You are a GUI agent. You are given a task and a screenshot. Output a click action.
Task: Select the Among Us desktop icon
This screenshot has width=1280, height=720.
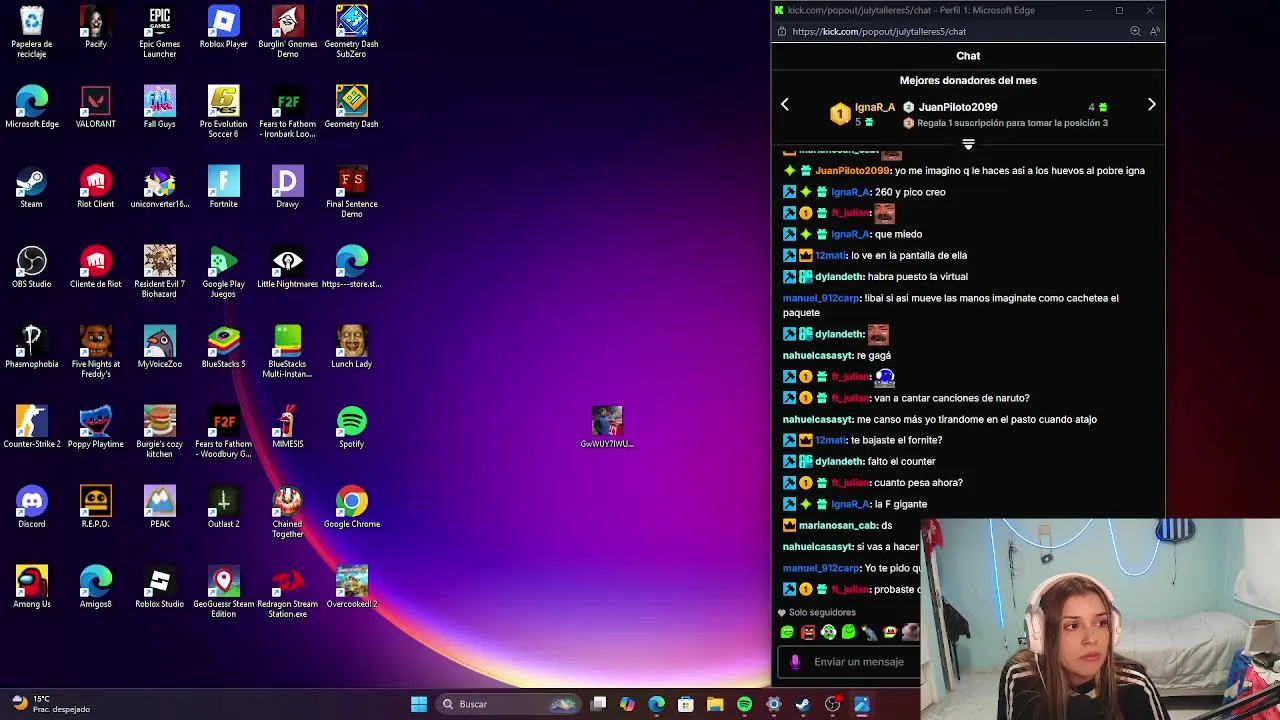[32, 587]
